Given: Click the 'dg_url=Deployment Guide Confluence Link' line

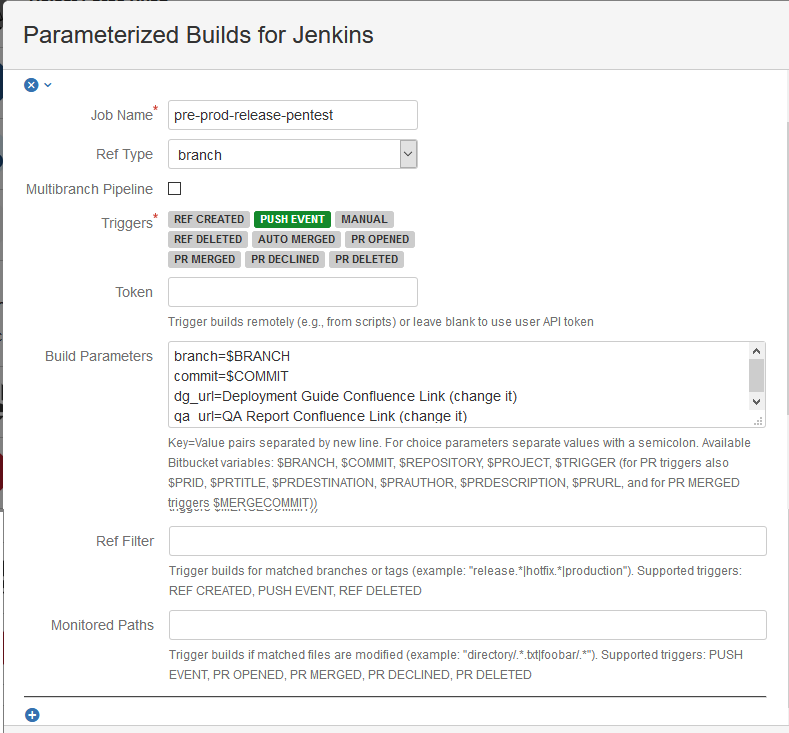Looking at the screenshot, I should coord(345,396).
